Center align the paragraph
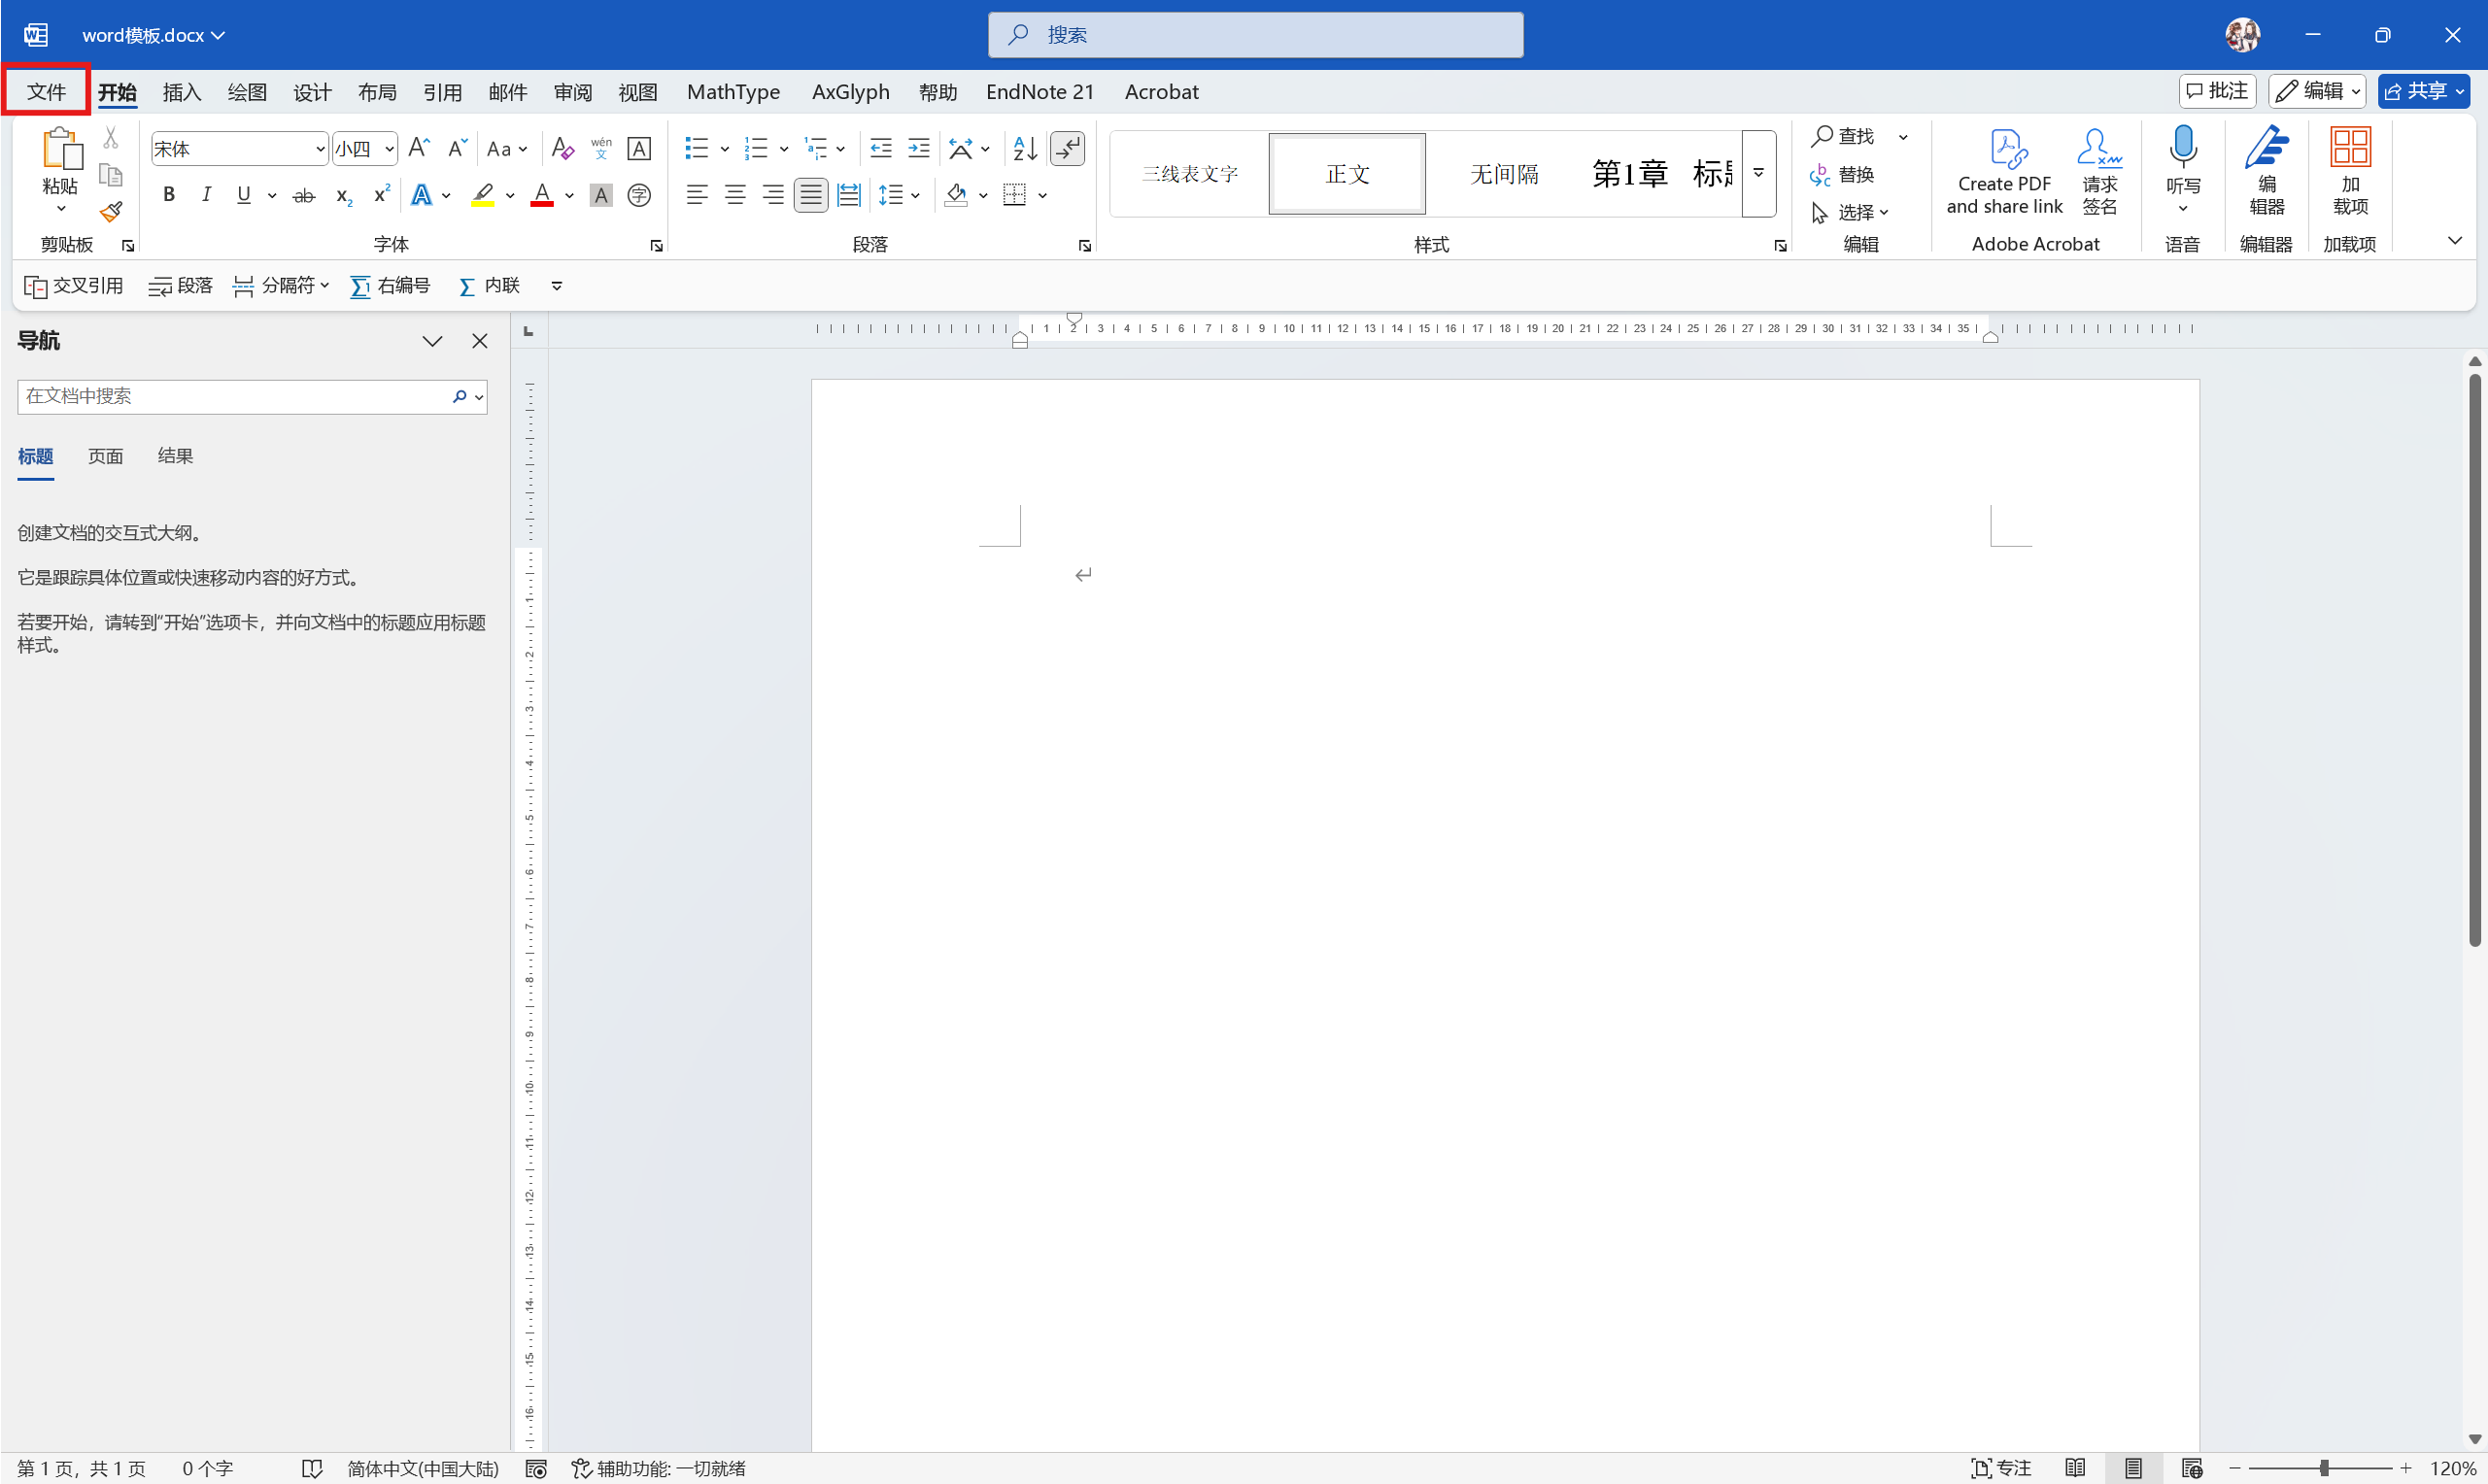2488x1484 pixels. tap(735, 194)
